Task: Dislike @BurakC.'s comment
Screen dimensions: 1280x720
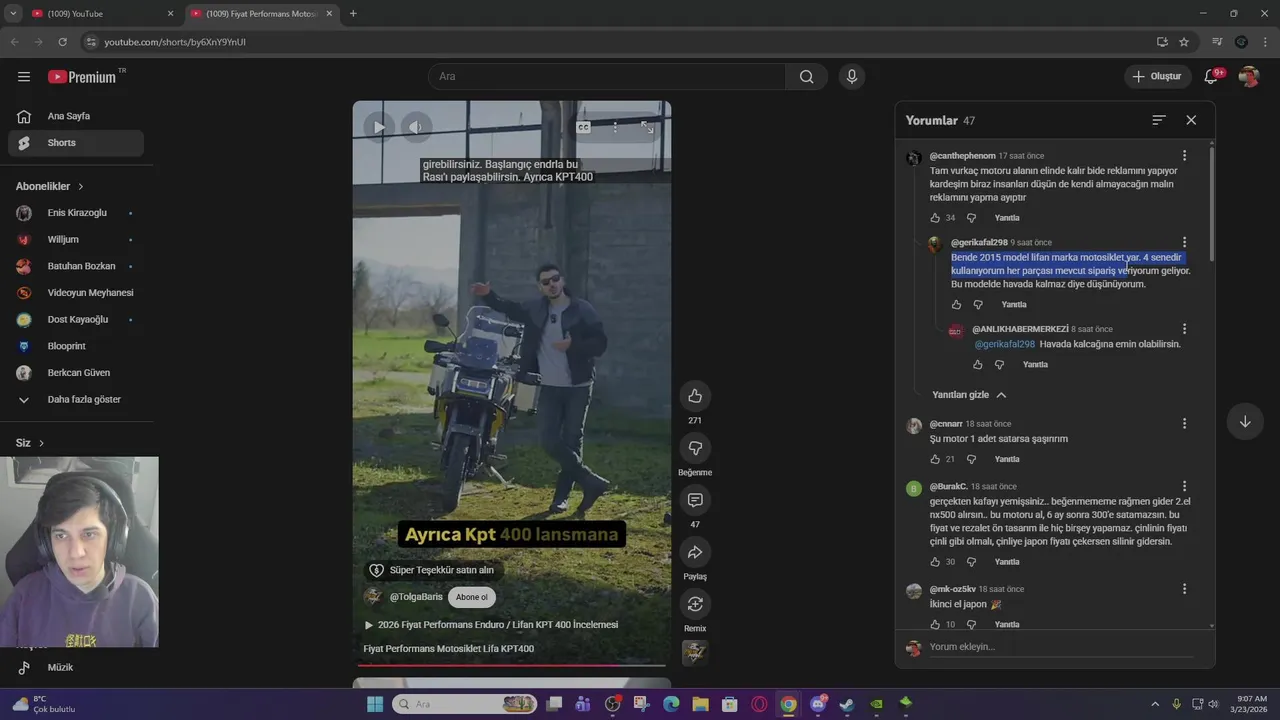Action: point(971,562)
